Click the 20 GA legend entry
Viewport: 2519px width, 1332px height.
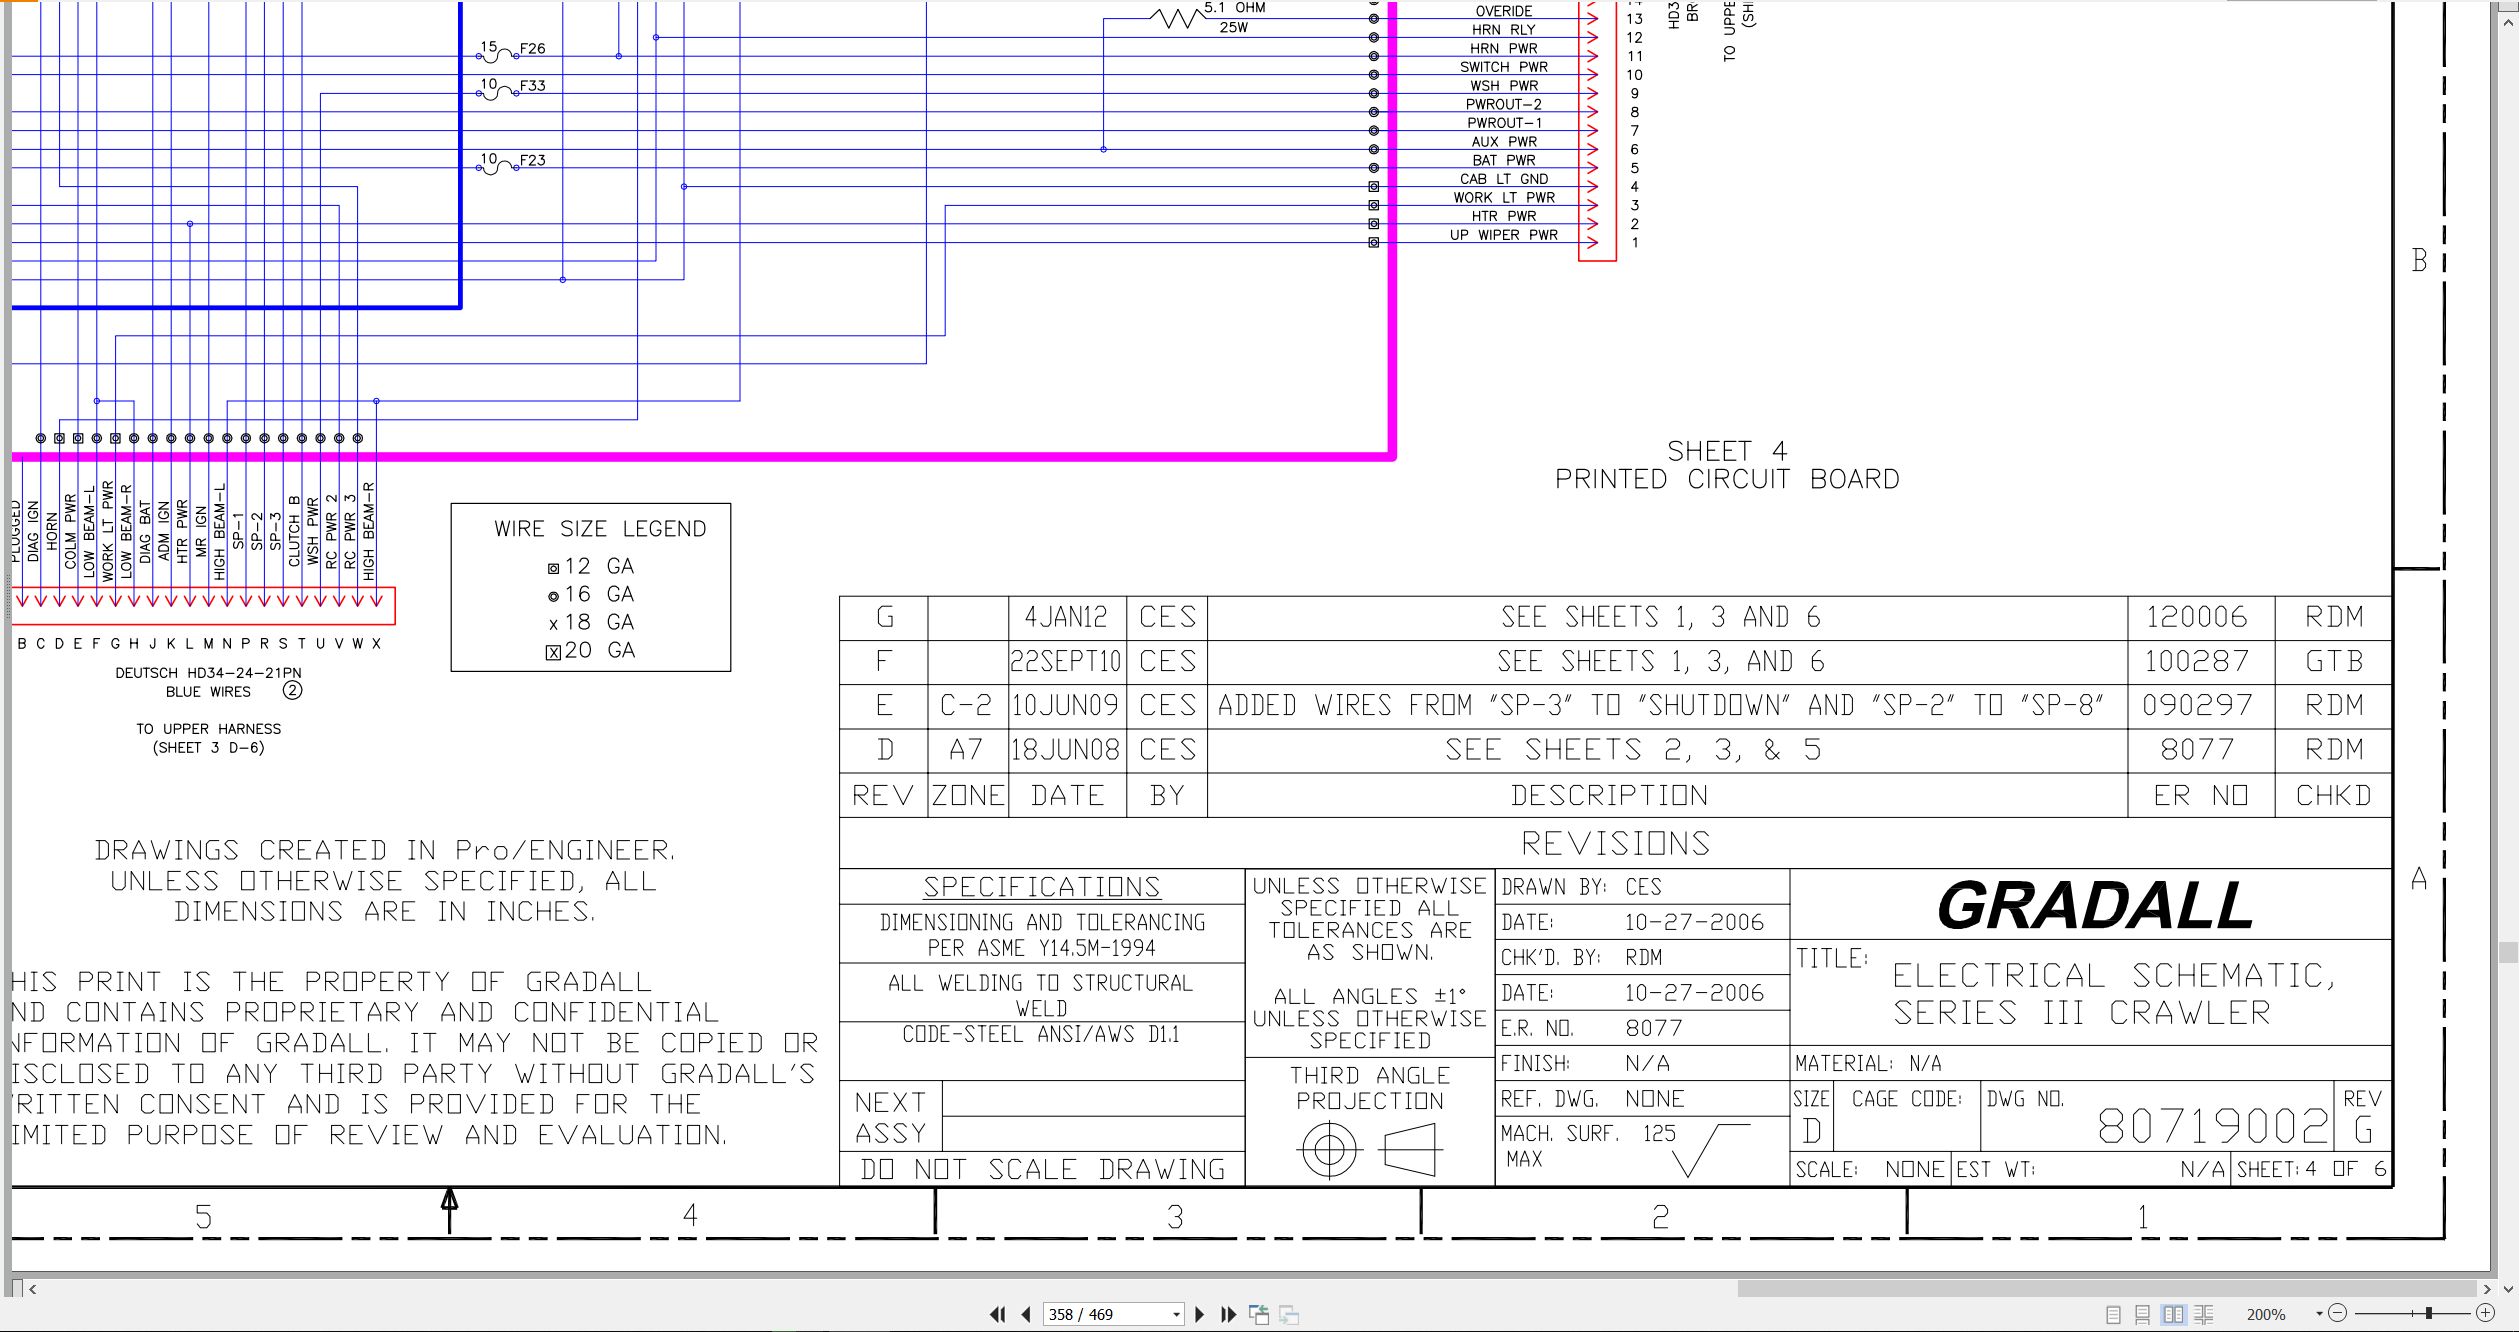click(x=590, y=650)
